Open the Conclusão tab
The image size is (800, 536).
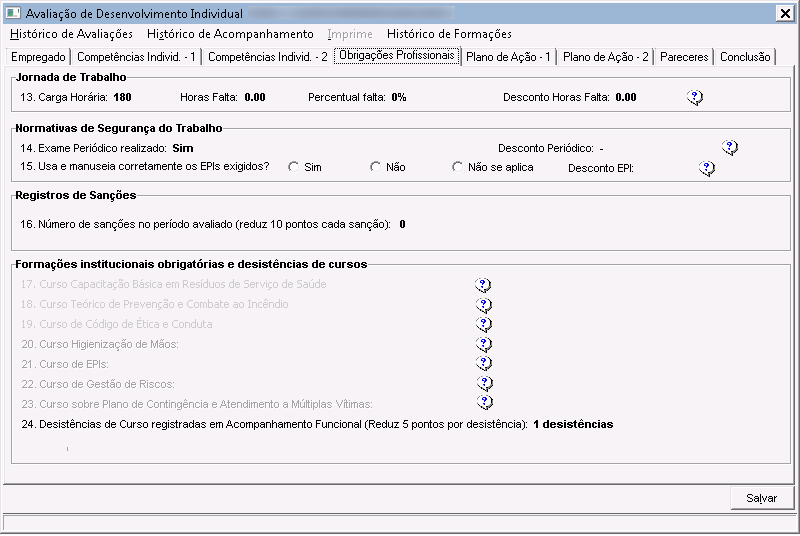point(745,57)
